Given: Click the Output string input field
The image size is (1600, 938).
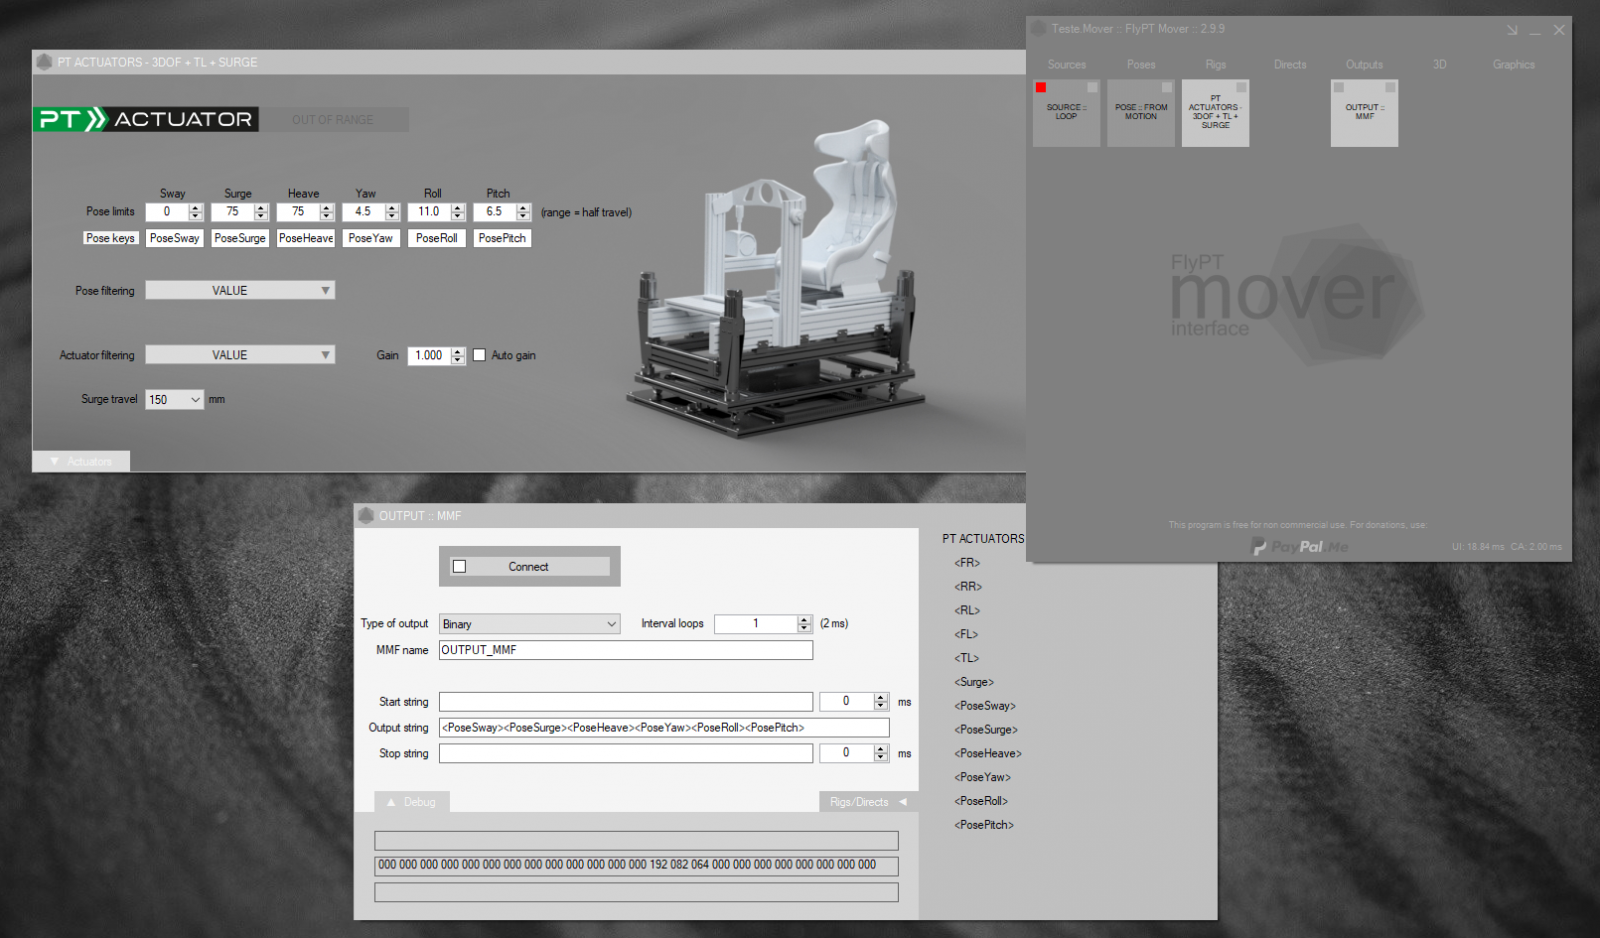Looking at the screenshot, I should click(x=664, y=727).
